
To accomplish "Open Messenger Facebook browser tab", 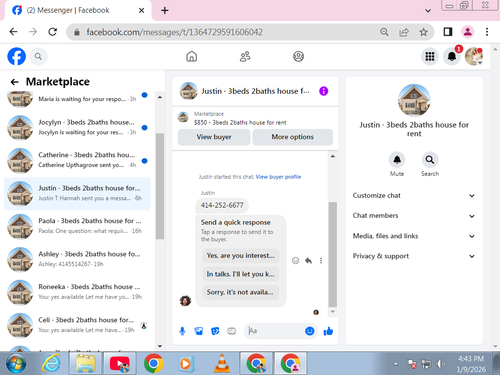I will click(78, 10).
